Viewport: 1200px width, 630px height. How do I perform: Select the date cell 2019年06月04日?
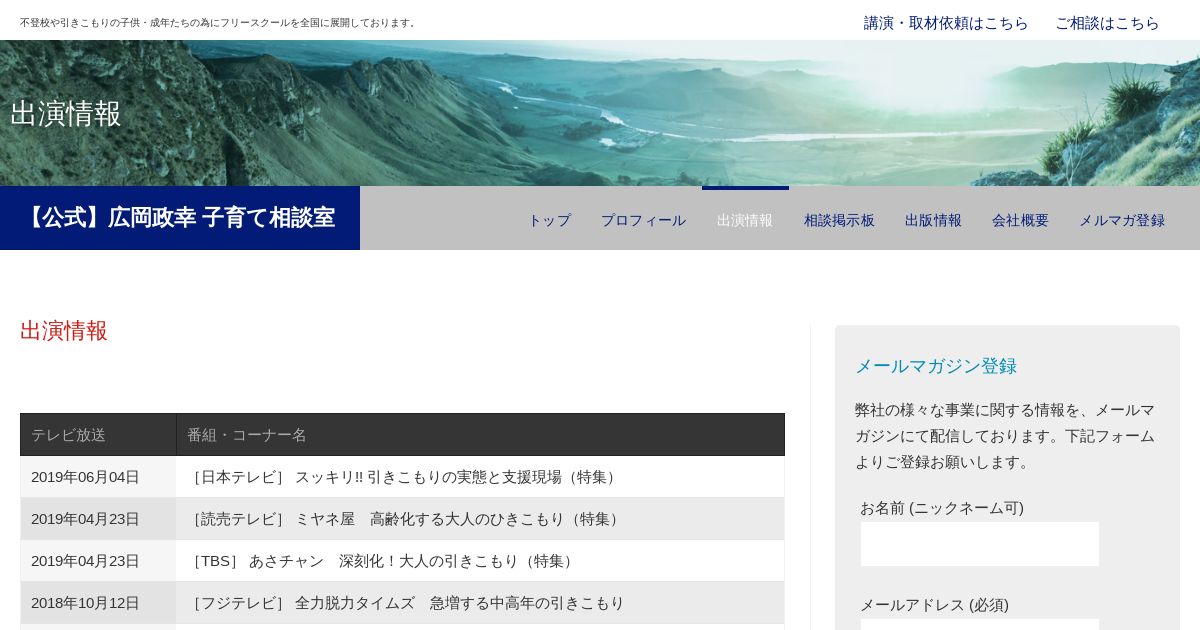98,477
